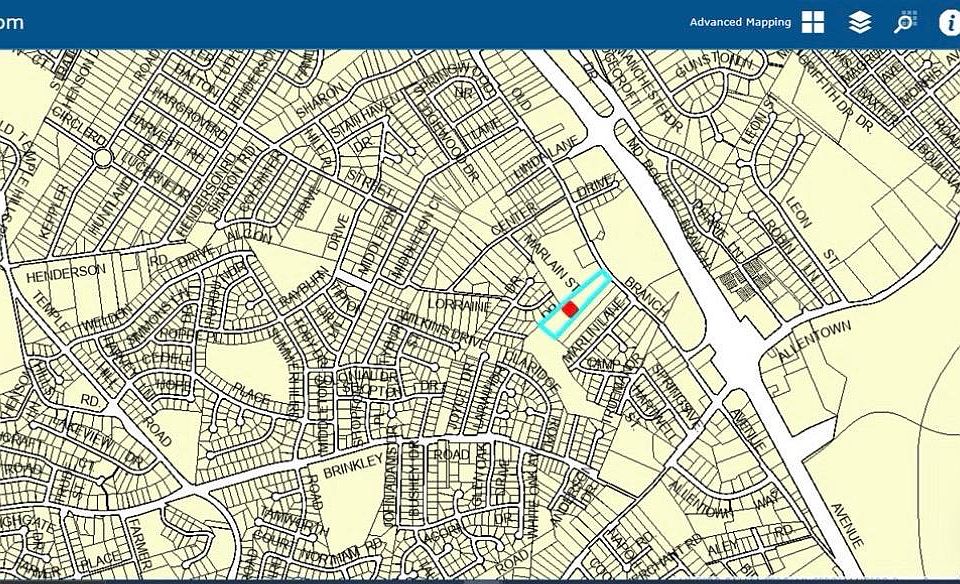
Task: Click the Brinkley Road label
Action: coord(353,465)
